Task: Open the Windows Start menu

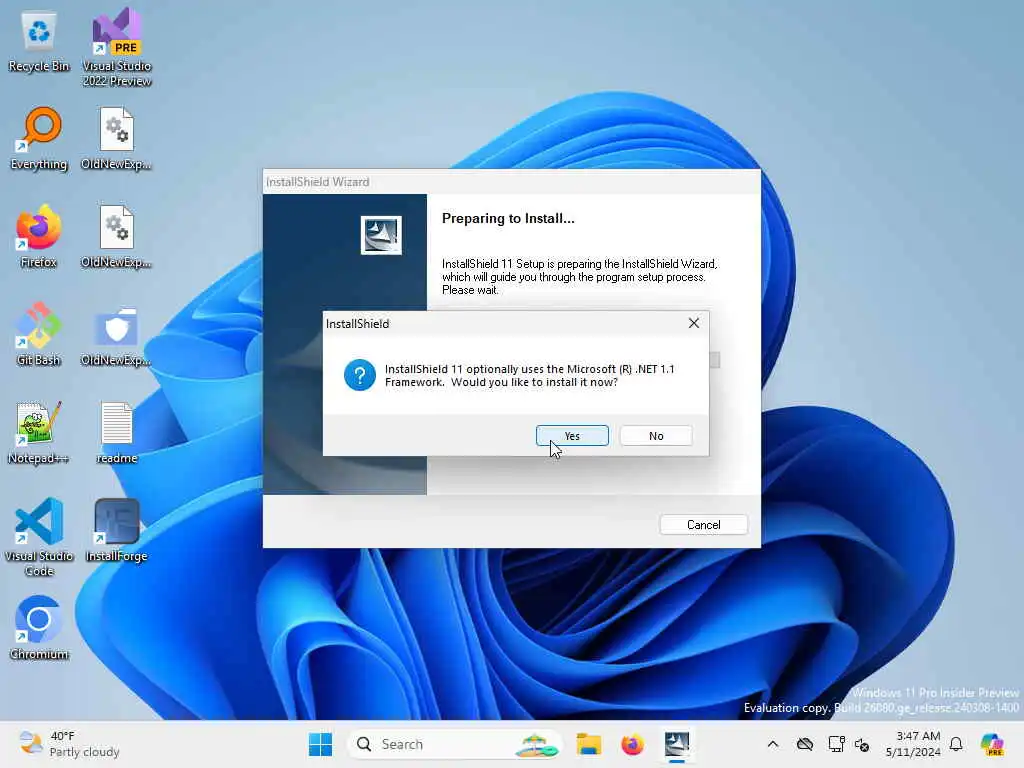Action: coord(320,744)
